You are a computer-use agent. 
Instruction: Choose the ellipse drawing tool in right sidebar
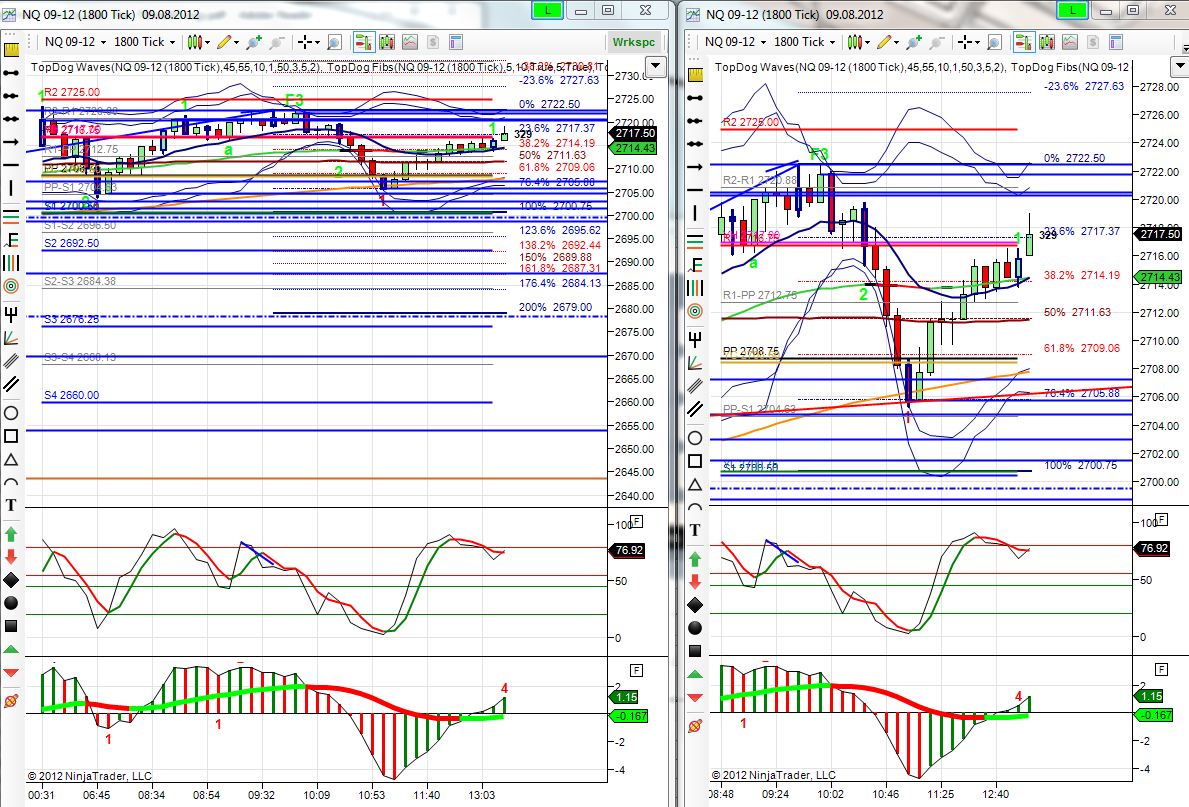[695, 438]
